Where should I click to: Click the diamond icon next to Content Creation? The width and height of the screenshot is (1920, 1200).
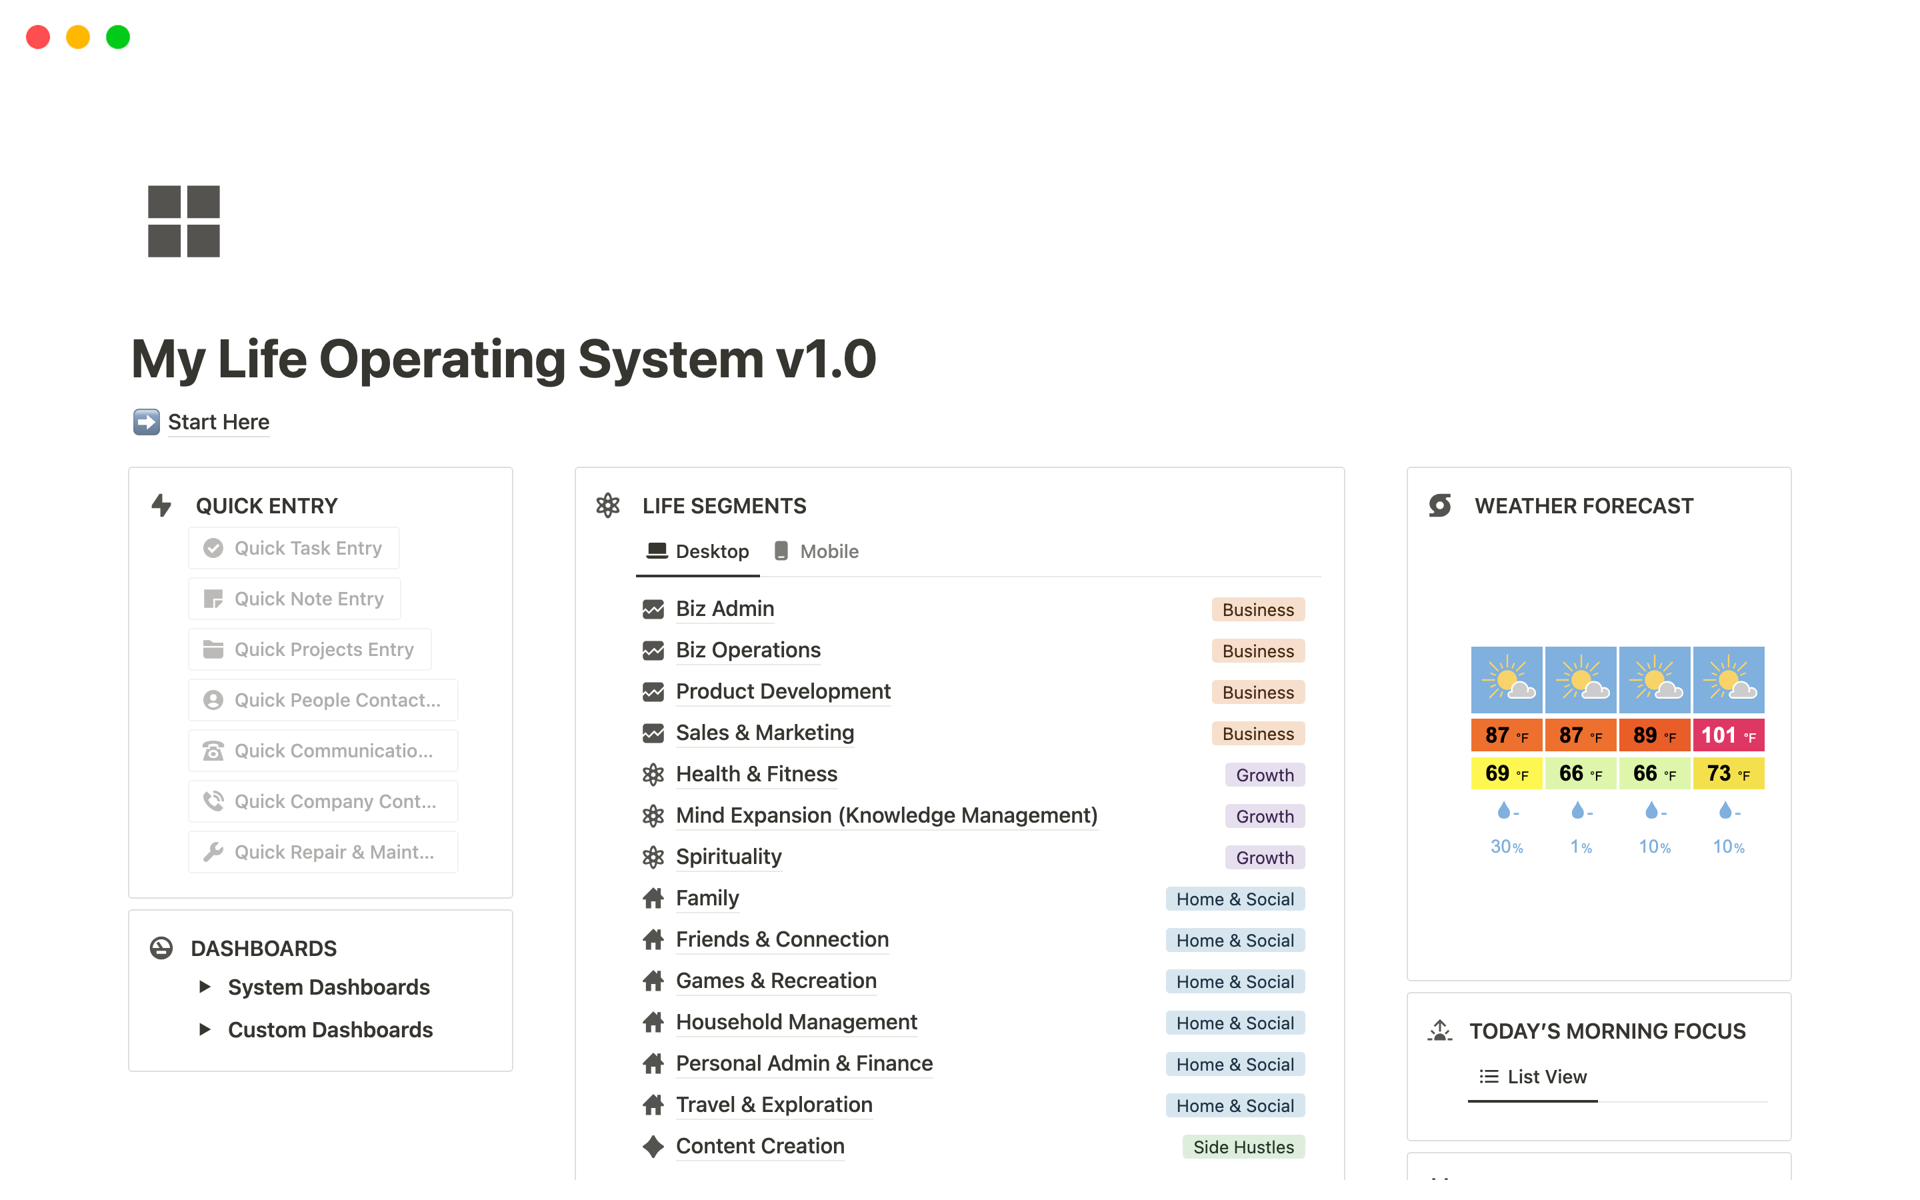coord(653,1147)
